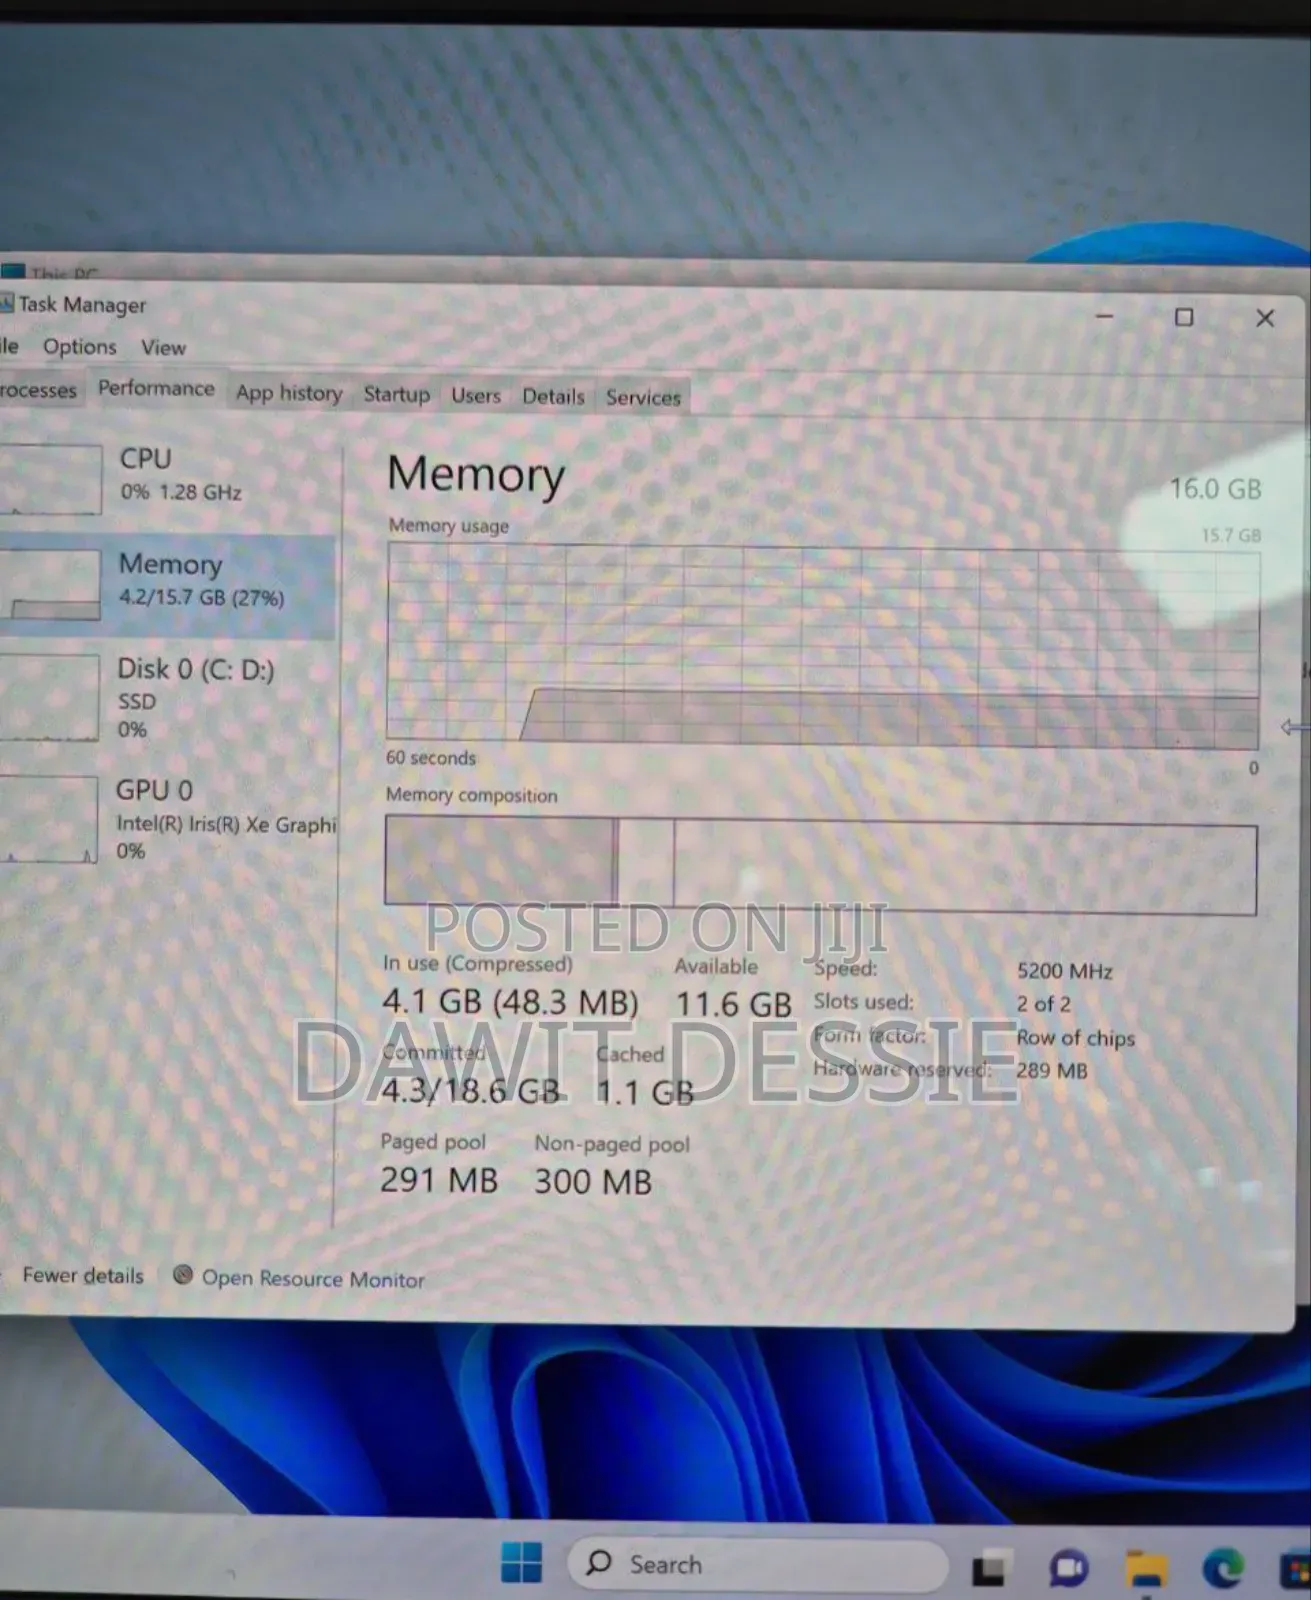This screenshot has height=1600, width=1311.
Task: Select Memory in the performance sidebar
Action: click(168, 585)
